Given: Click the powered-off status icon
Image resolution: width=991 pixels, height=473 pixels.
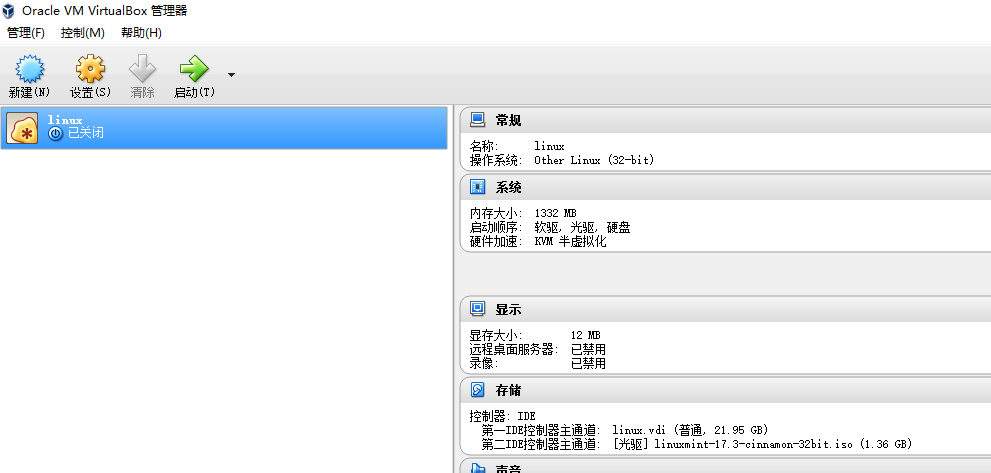Looking at the screenshot, I should (x=56, y=133).
